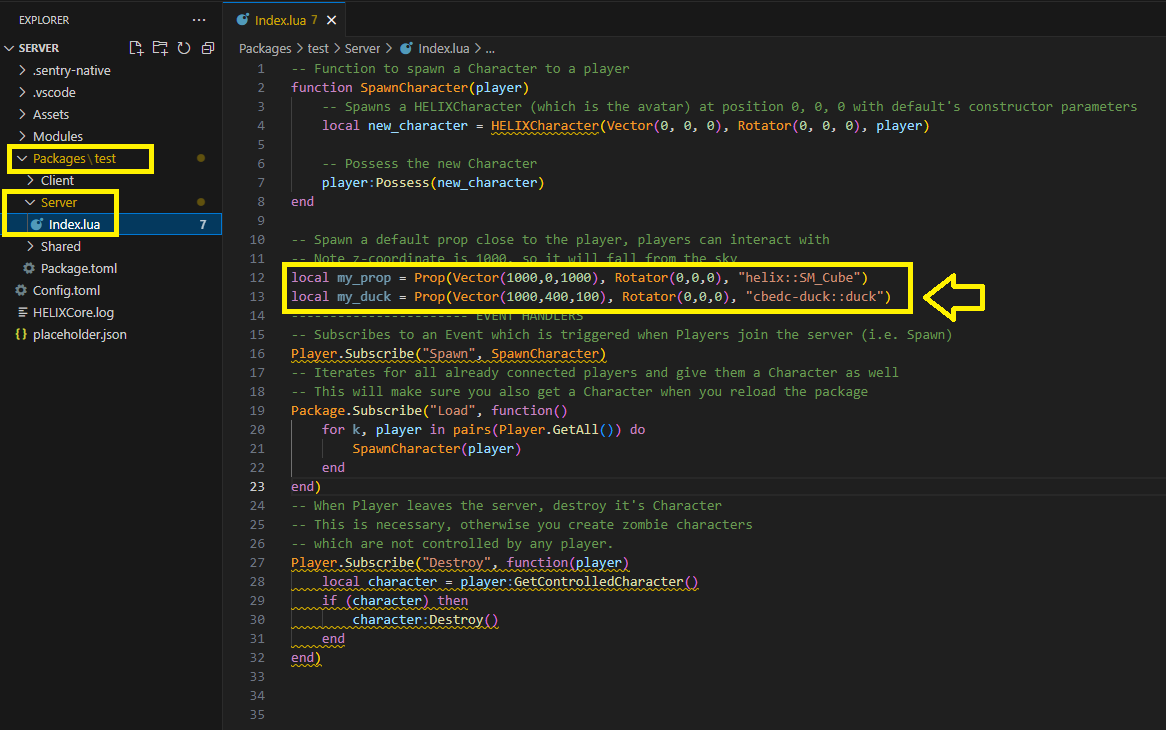Click the New Folder icon in Explorer
The image size is (1166, 730).
tap(160, 48)
